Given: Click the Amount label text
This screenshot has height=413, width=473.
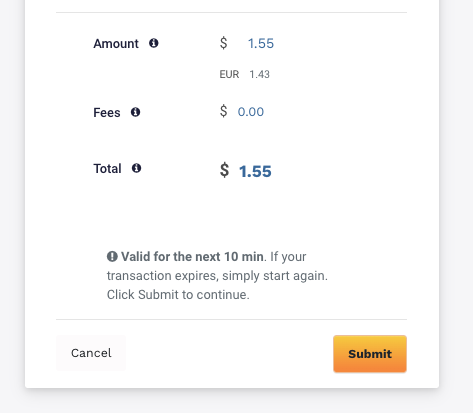Looking at the screenshot, I should (116, 43).
